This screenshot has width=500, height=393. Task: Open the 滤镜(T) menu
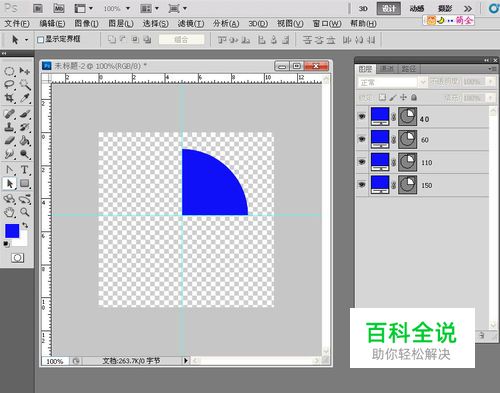(191, 23)
